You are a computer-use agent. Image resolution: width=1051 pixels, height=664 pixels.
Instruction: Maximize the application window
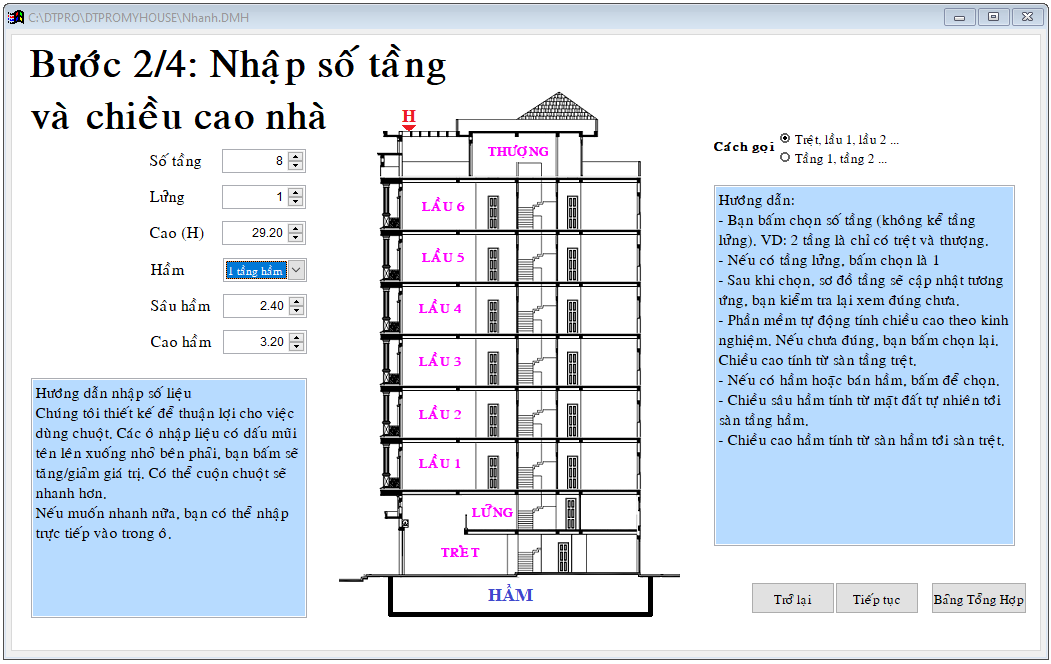993,17
